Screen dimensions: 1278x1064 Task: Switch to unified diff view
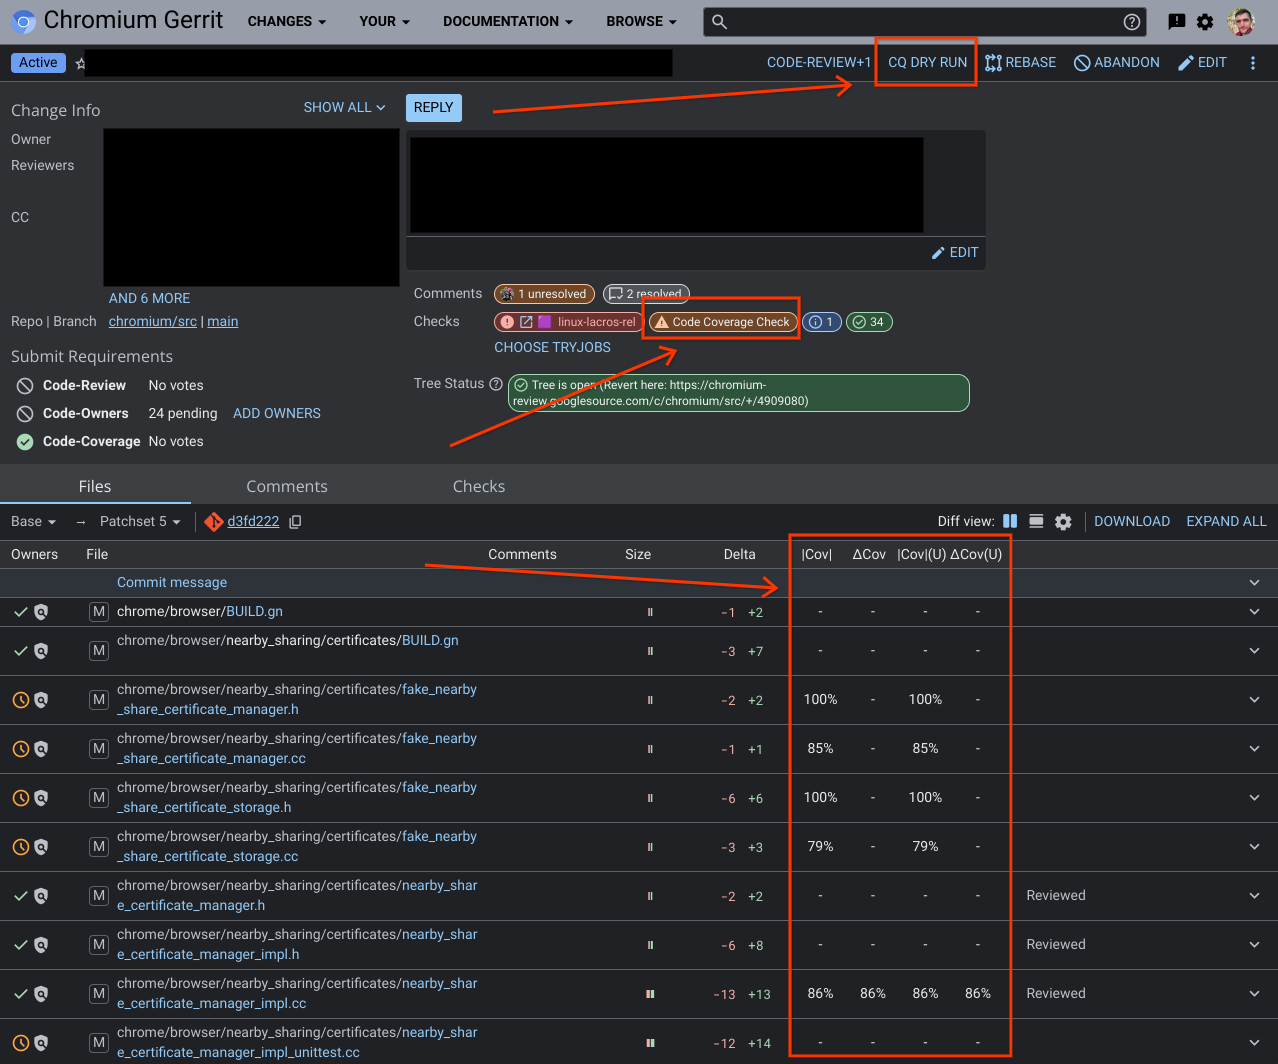(1036, 521)
